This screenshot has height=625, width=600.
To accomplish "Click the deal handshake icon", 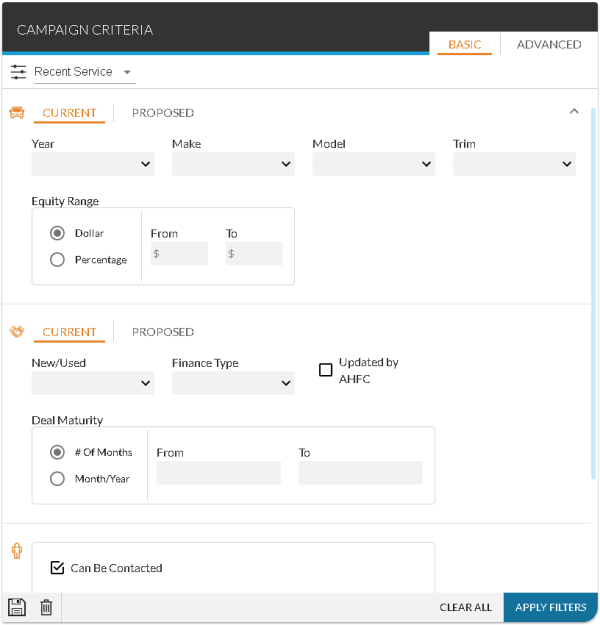I will (17, 332).
